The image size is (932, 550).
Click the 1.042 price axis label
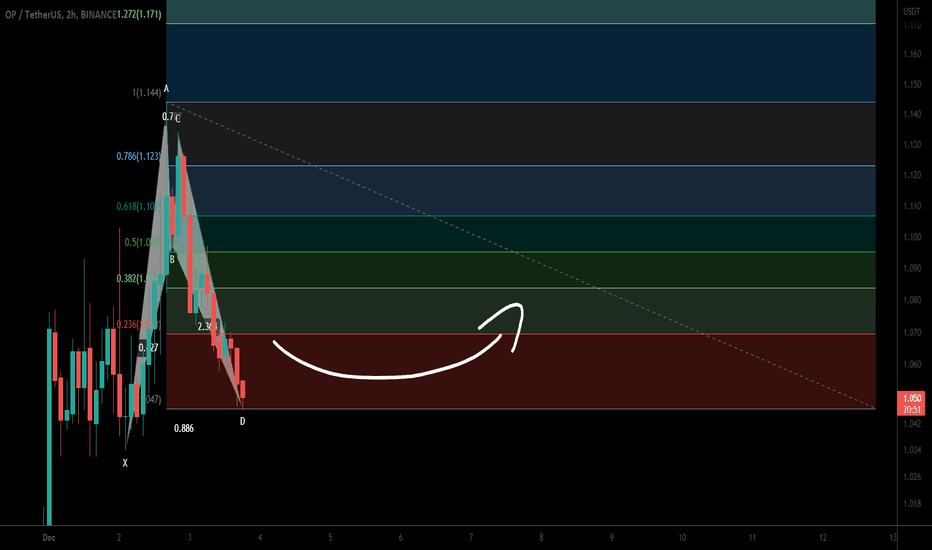coord(912,424)
